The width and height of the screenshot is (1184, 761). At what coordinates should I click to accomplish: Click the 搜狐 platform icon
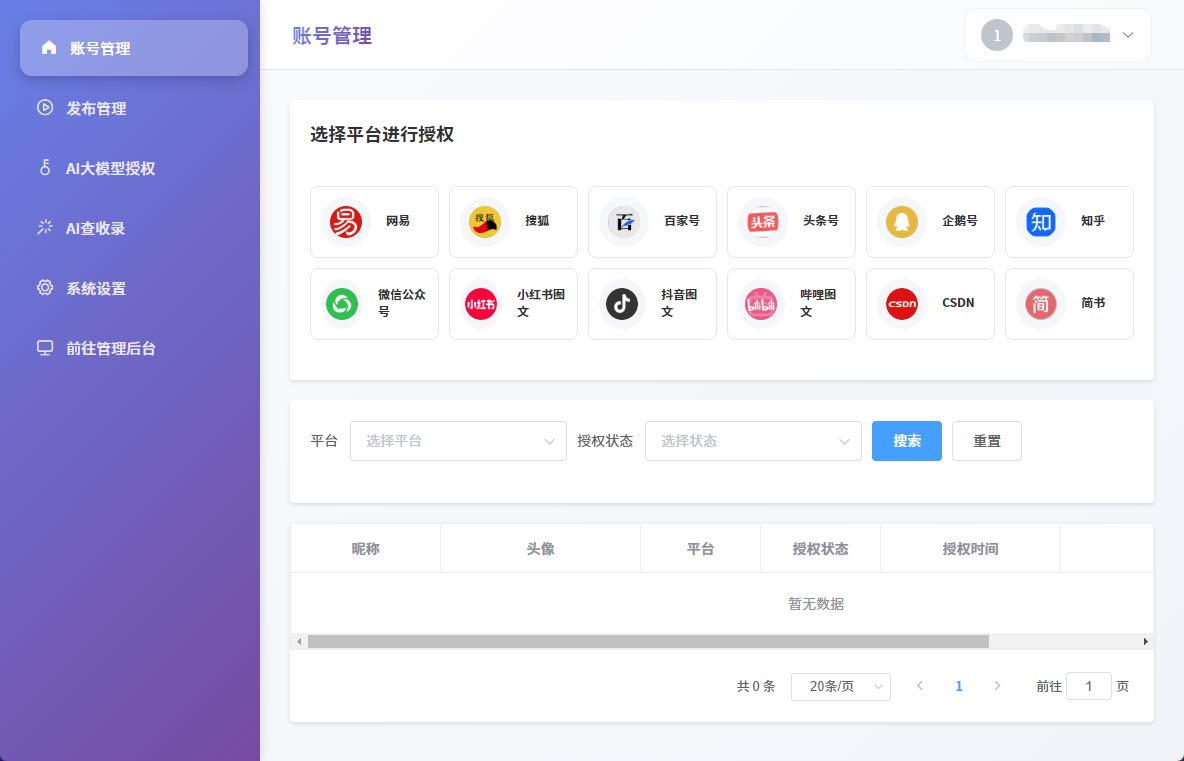click(513, 222)
